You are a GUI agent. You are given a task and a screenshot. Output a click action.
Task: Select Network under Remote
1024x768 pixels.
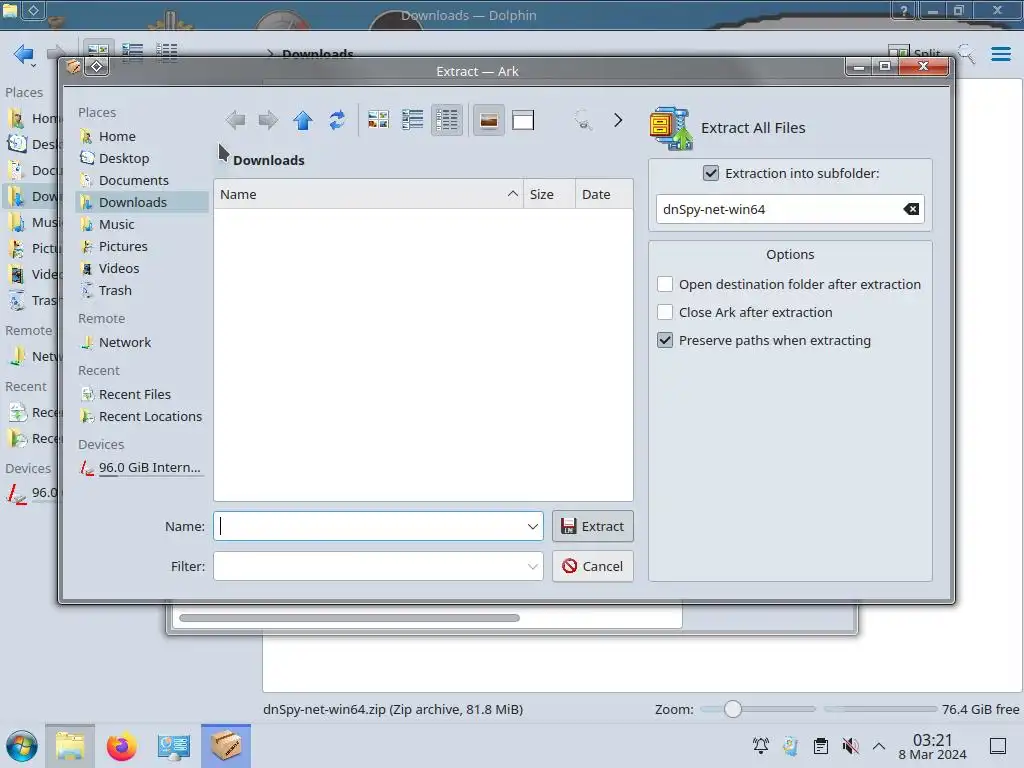[141, 342]
